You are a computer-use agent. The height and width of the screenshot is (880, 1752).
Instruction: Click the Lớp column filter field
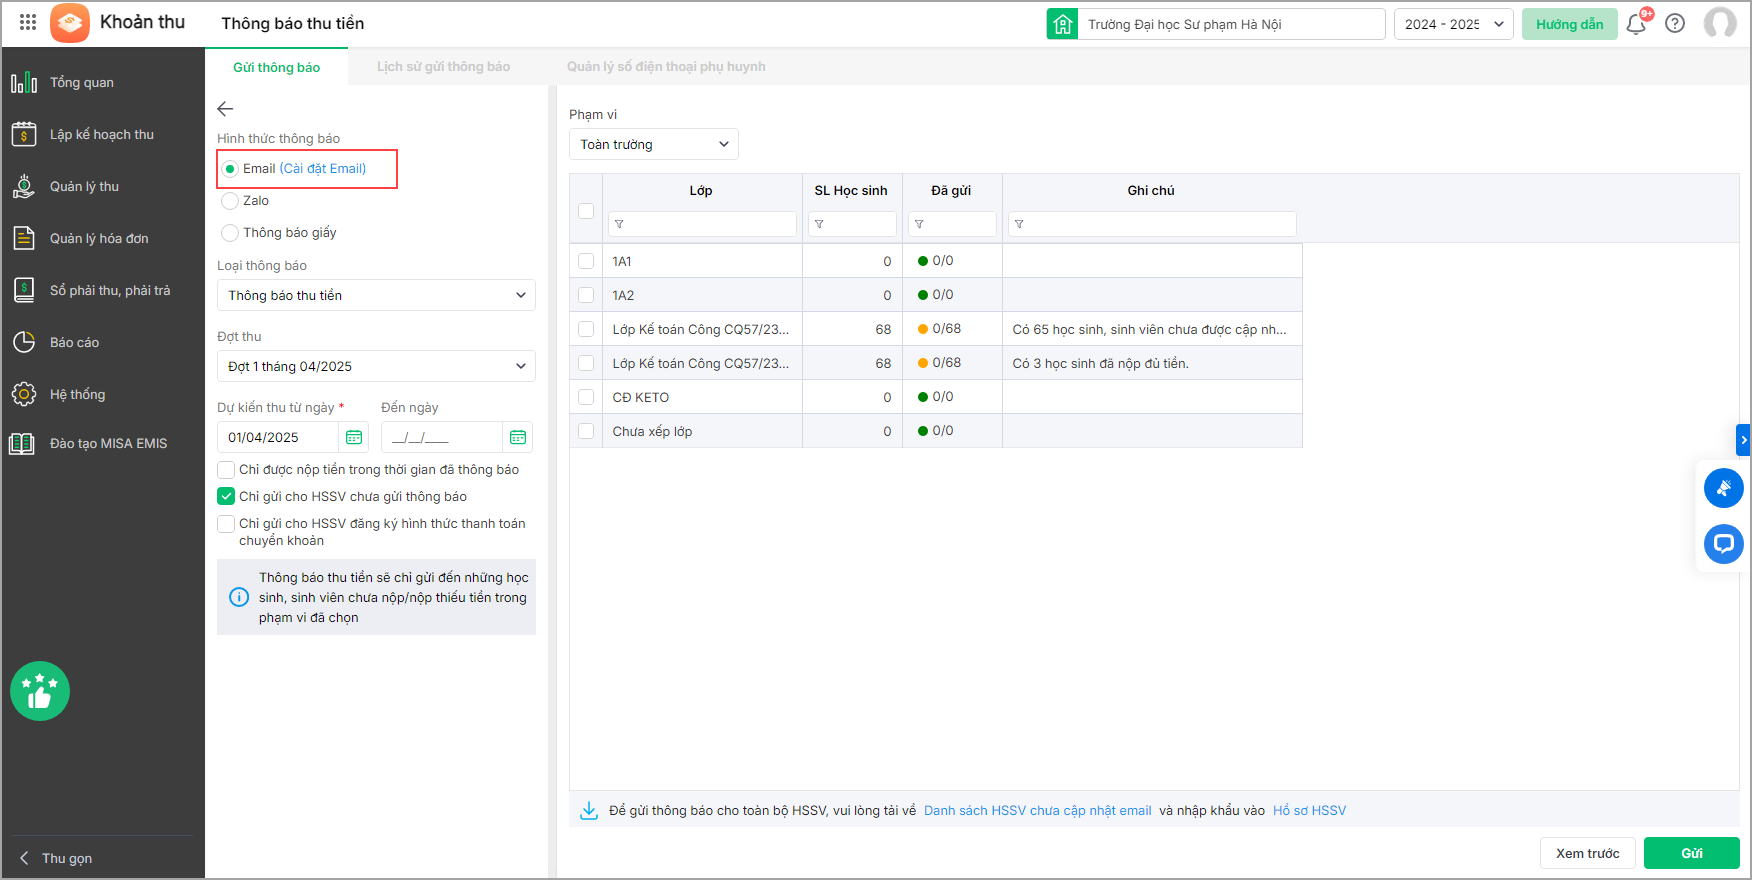pyautogui.click(x=708, y=224)
